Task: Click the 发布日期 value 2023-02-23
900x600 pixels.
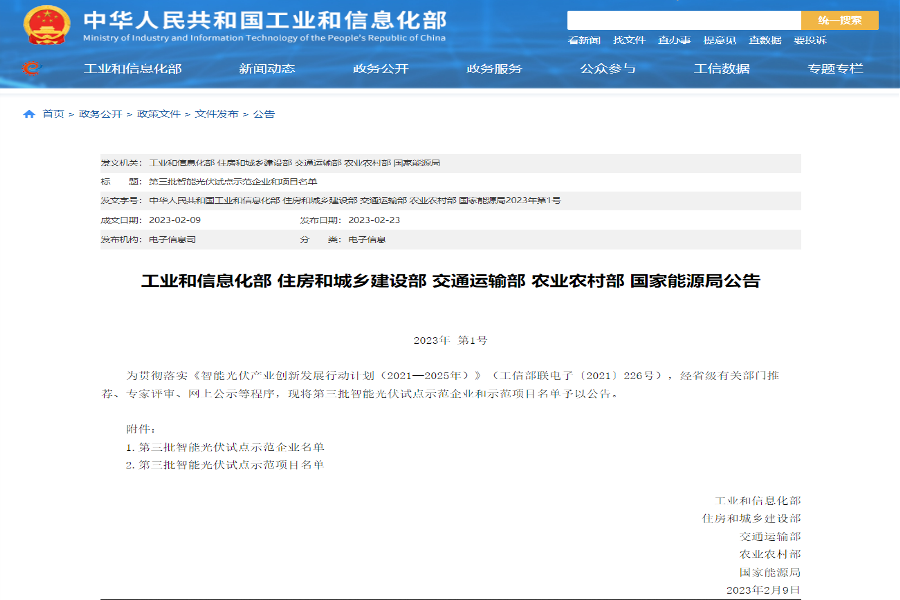Action: point(374,220)
